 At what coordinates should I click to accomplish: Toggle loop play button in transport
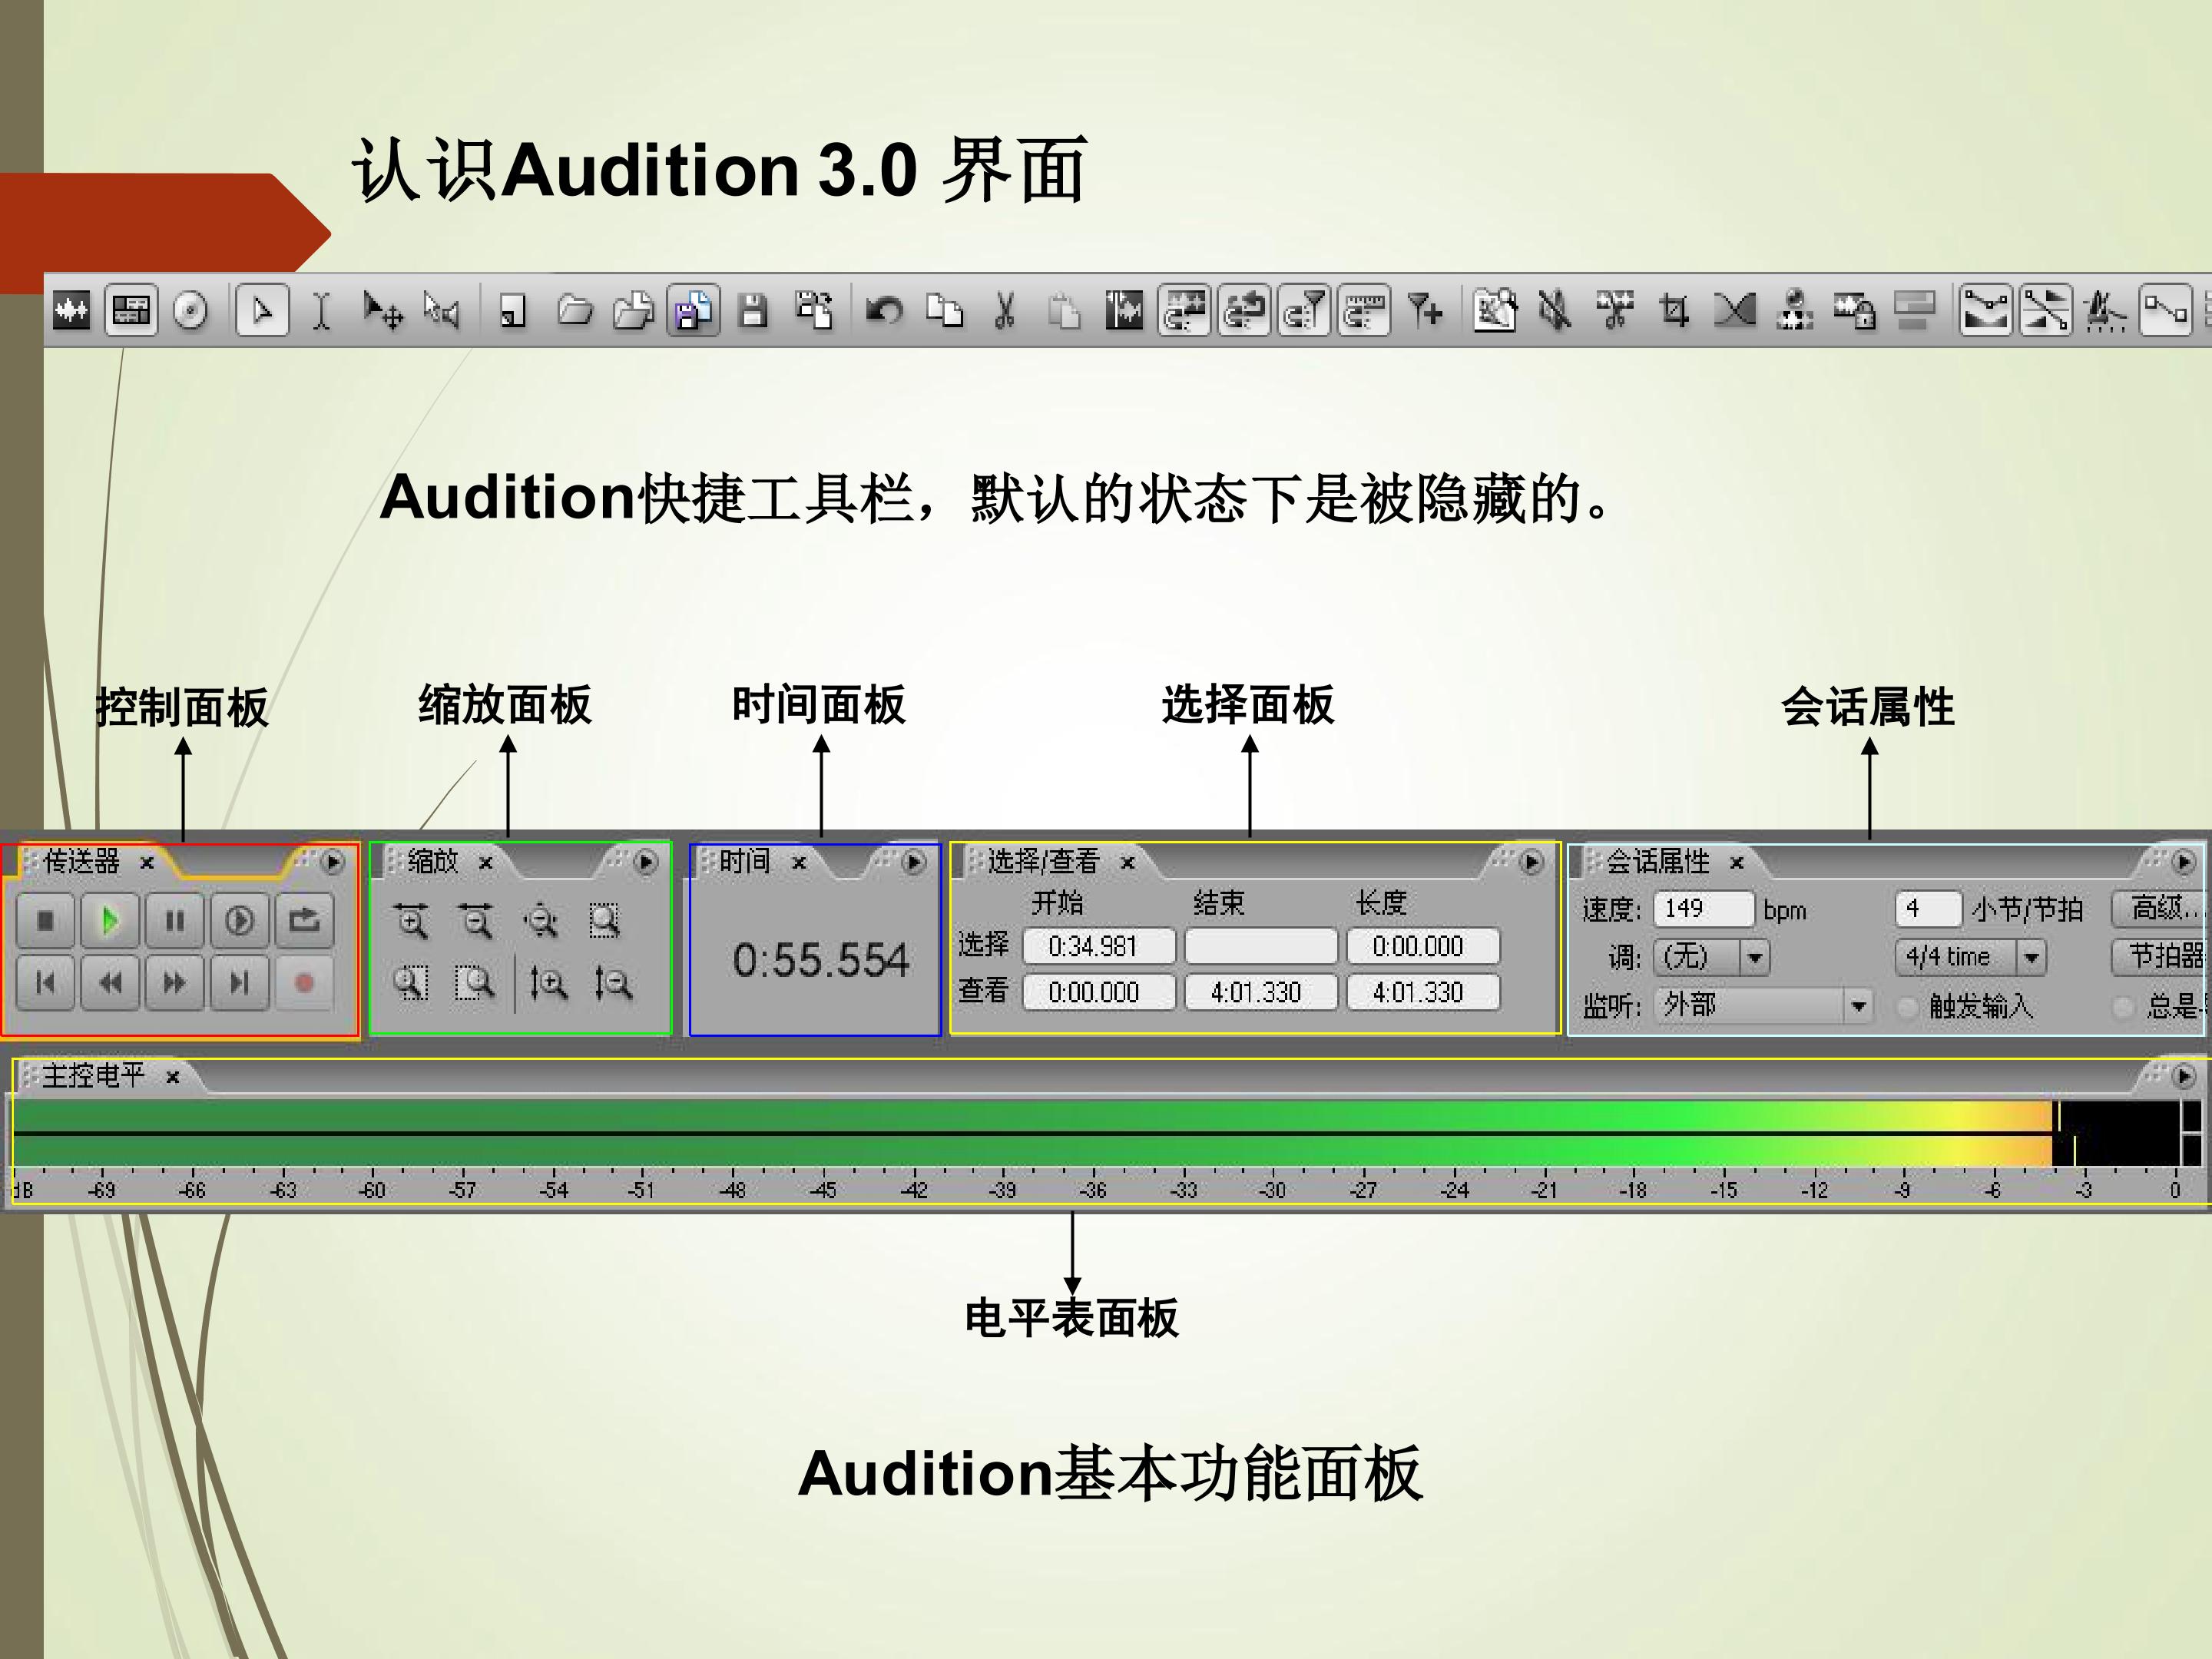coord(304,920)
